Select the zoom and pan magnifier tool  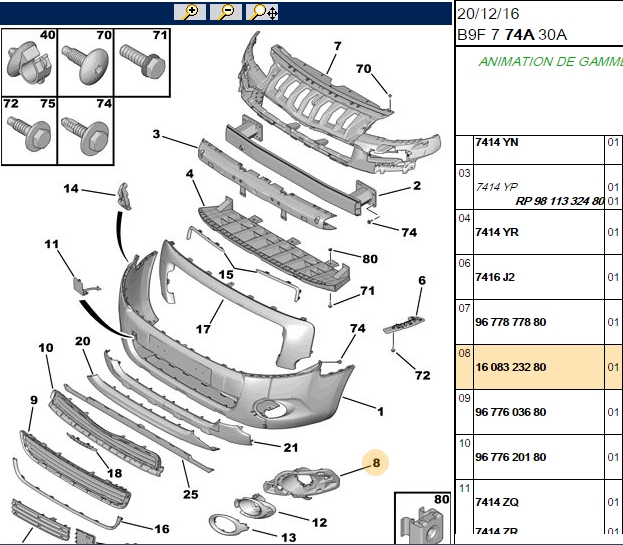[262, 12]
